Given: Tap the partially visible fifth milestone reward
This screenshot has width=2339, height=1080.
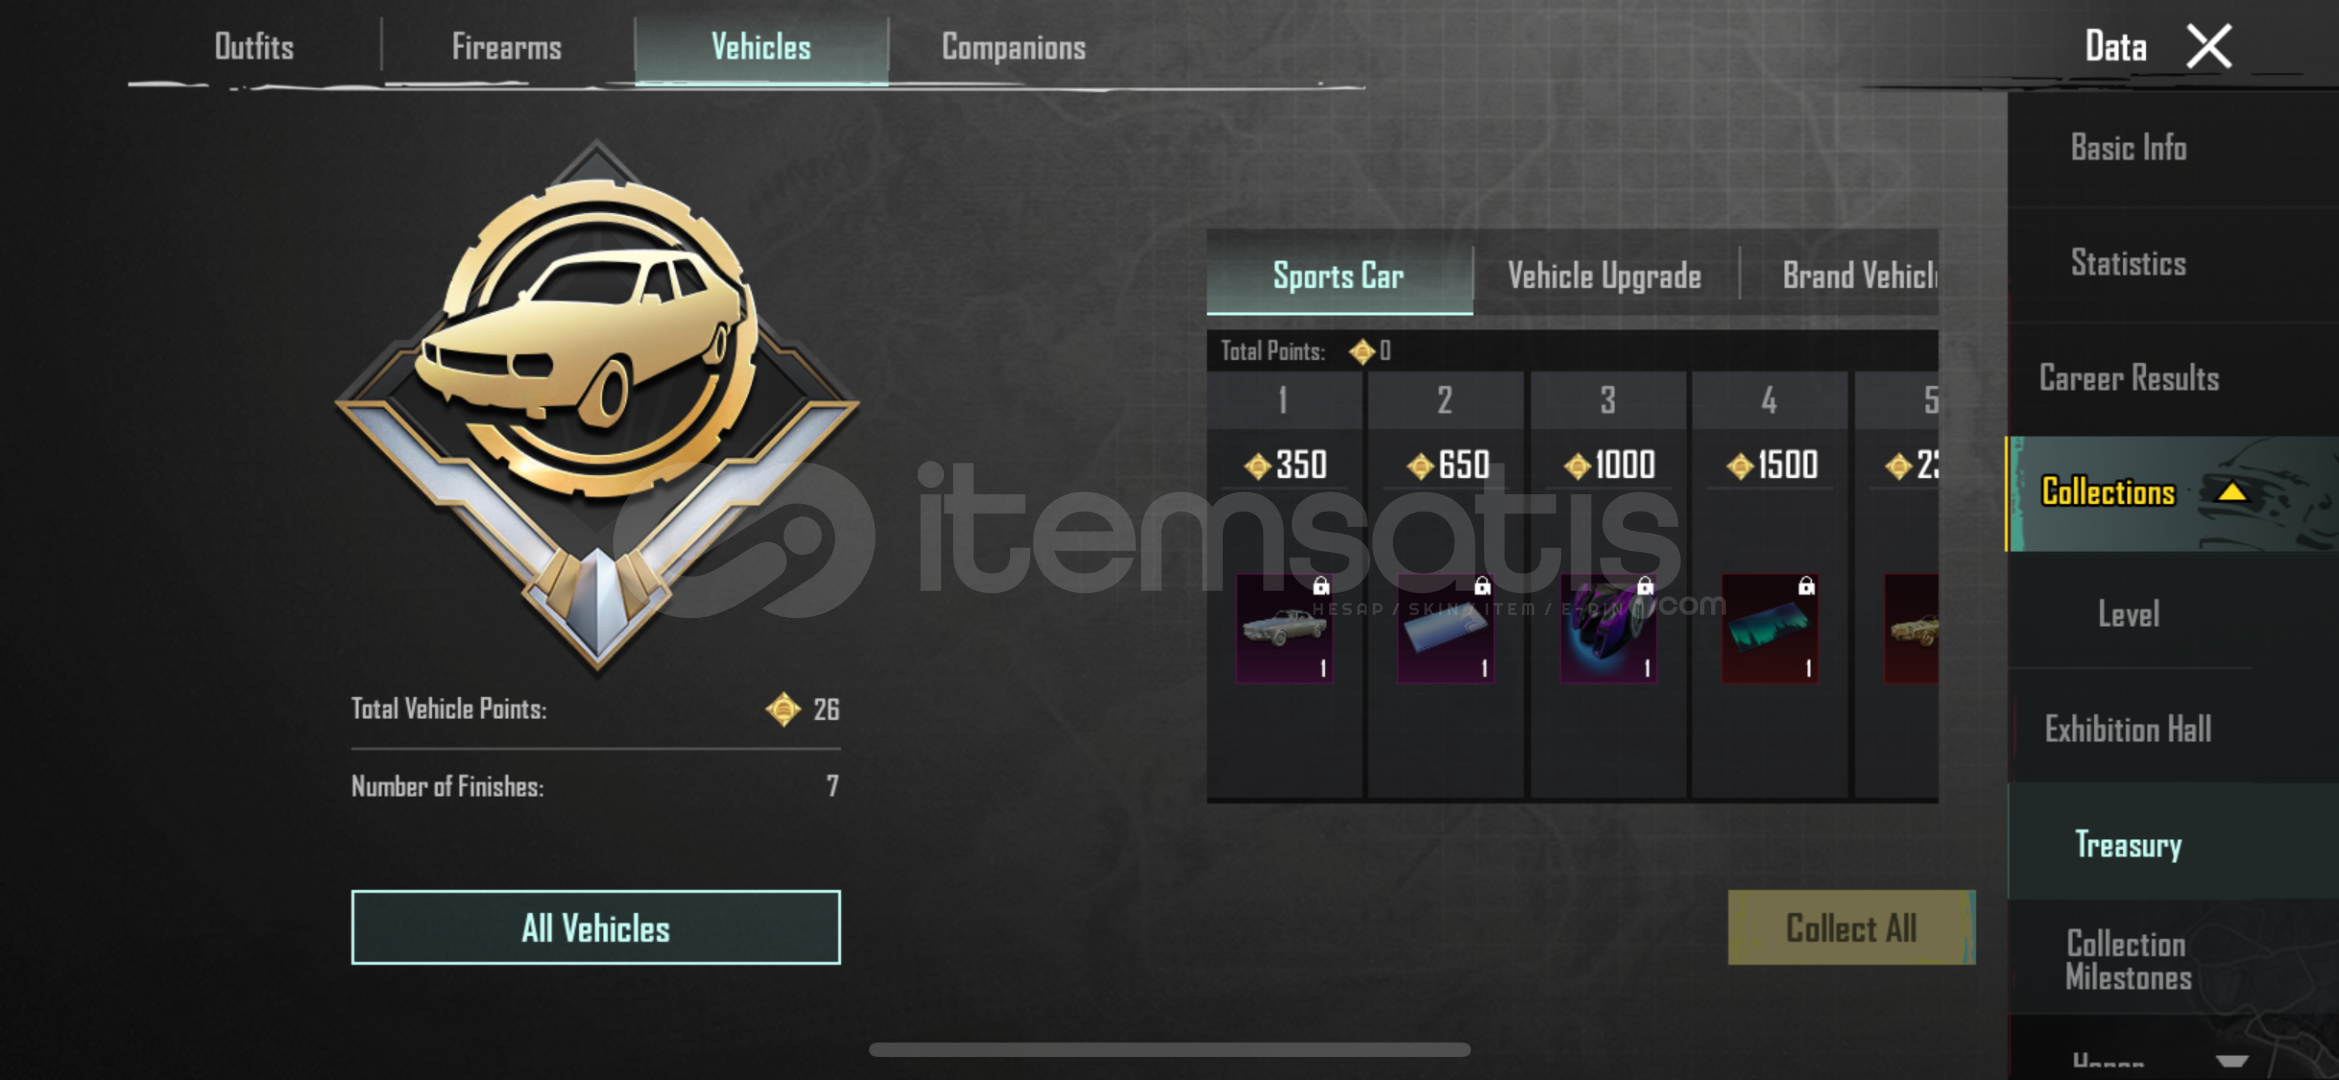Looking at the screenshot, I should click(x=1911, y=628).
